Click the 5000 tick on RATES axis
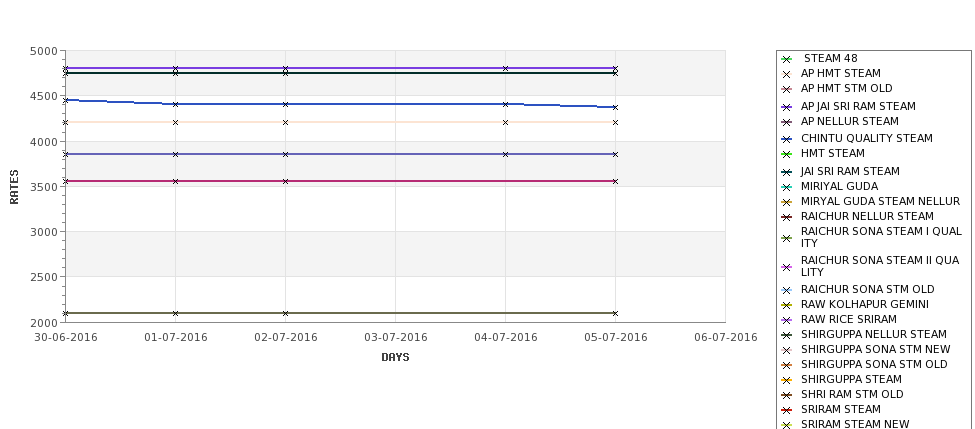 44,52
